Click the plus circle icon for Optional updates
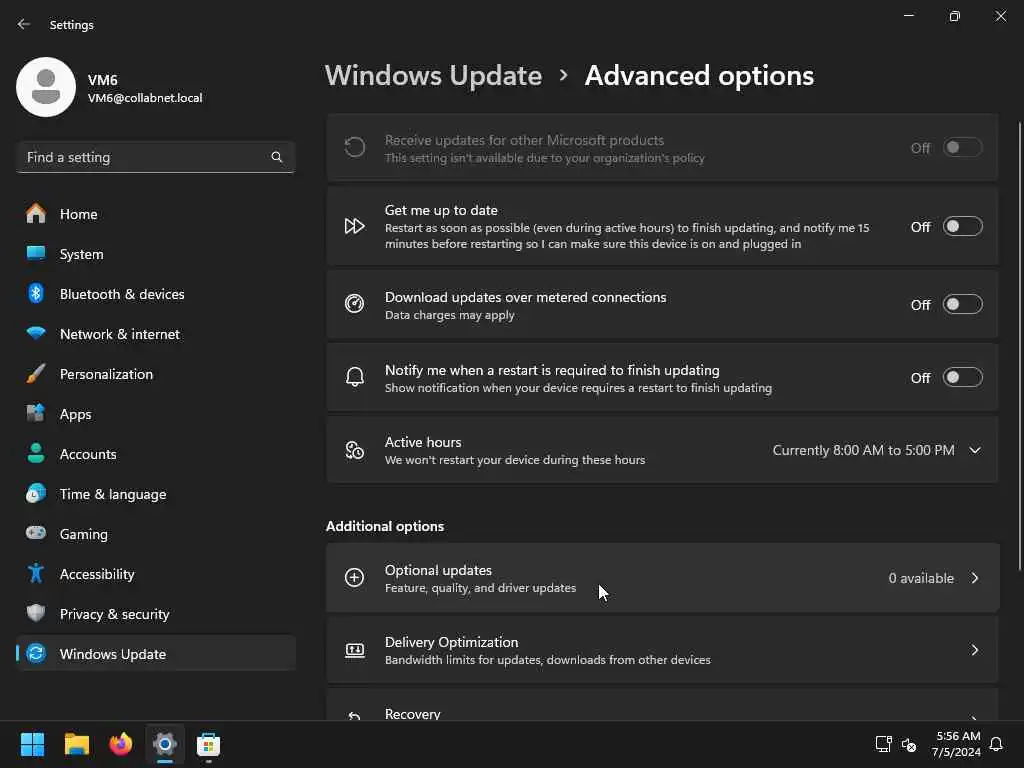 (x=355, y=577)
